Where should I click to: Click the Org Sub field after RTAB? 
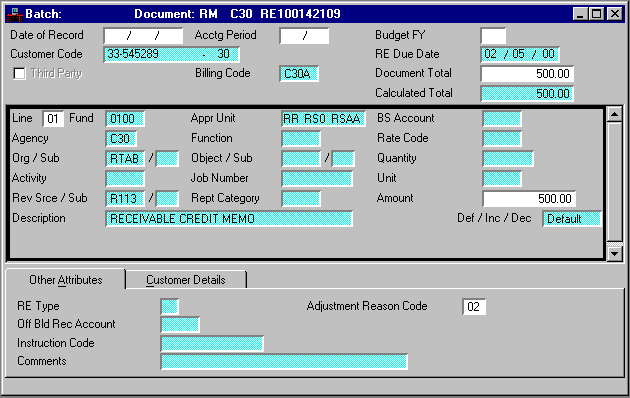click(167, 159)
